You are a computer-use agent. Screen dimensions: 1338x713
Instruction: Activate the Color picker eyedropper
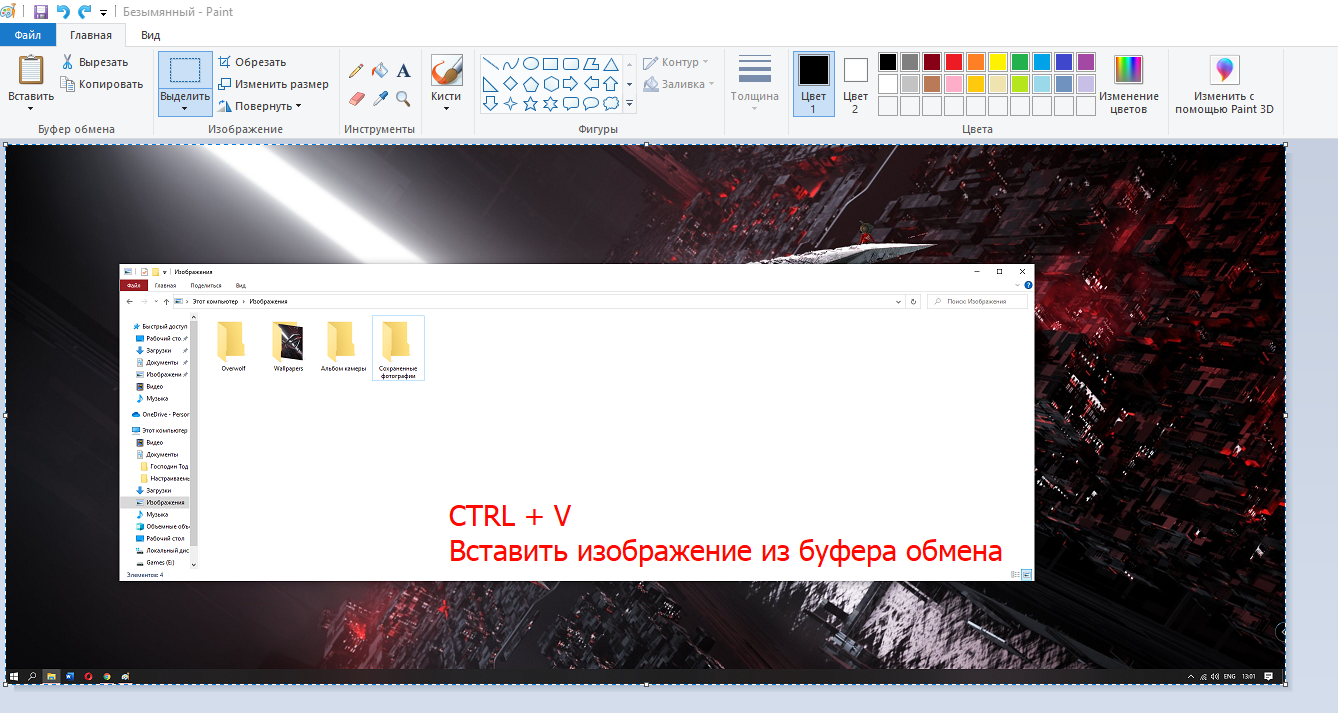380,98
